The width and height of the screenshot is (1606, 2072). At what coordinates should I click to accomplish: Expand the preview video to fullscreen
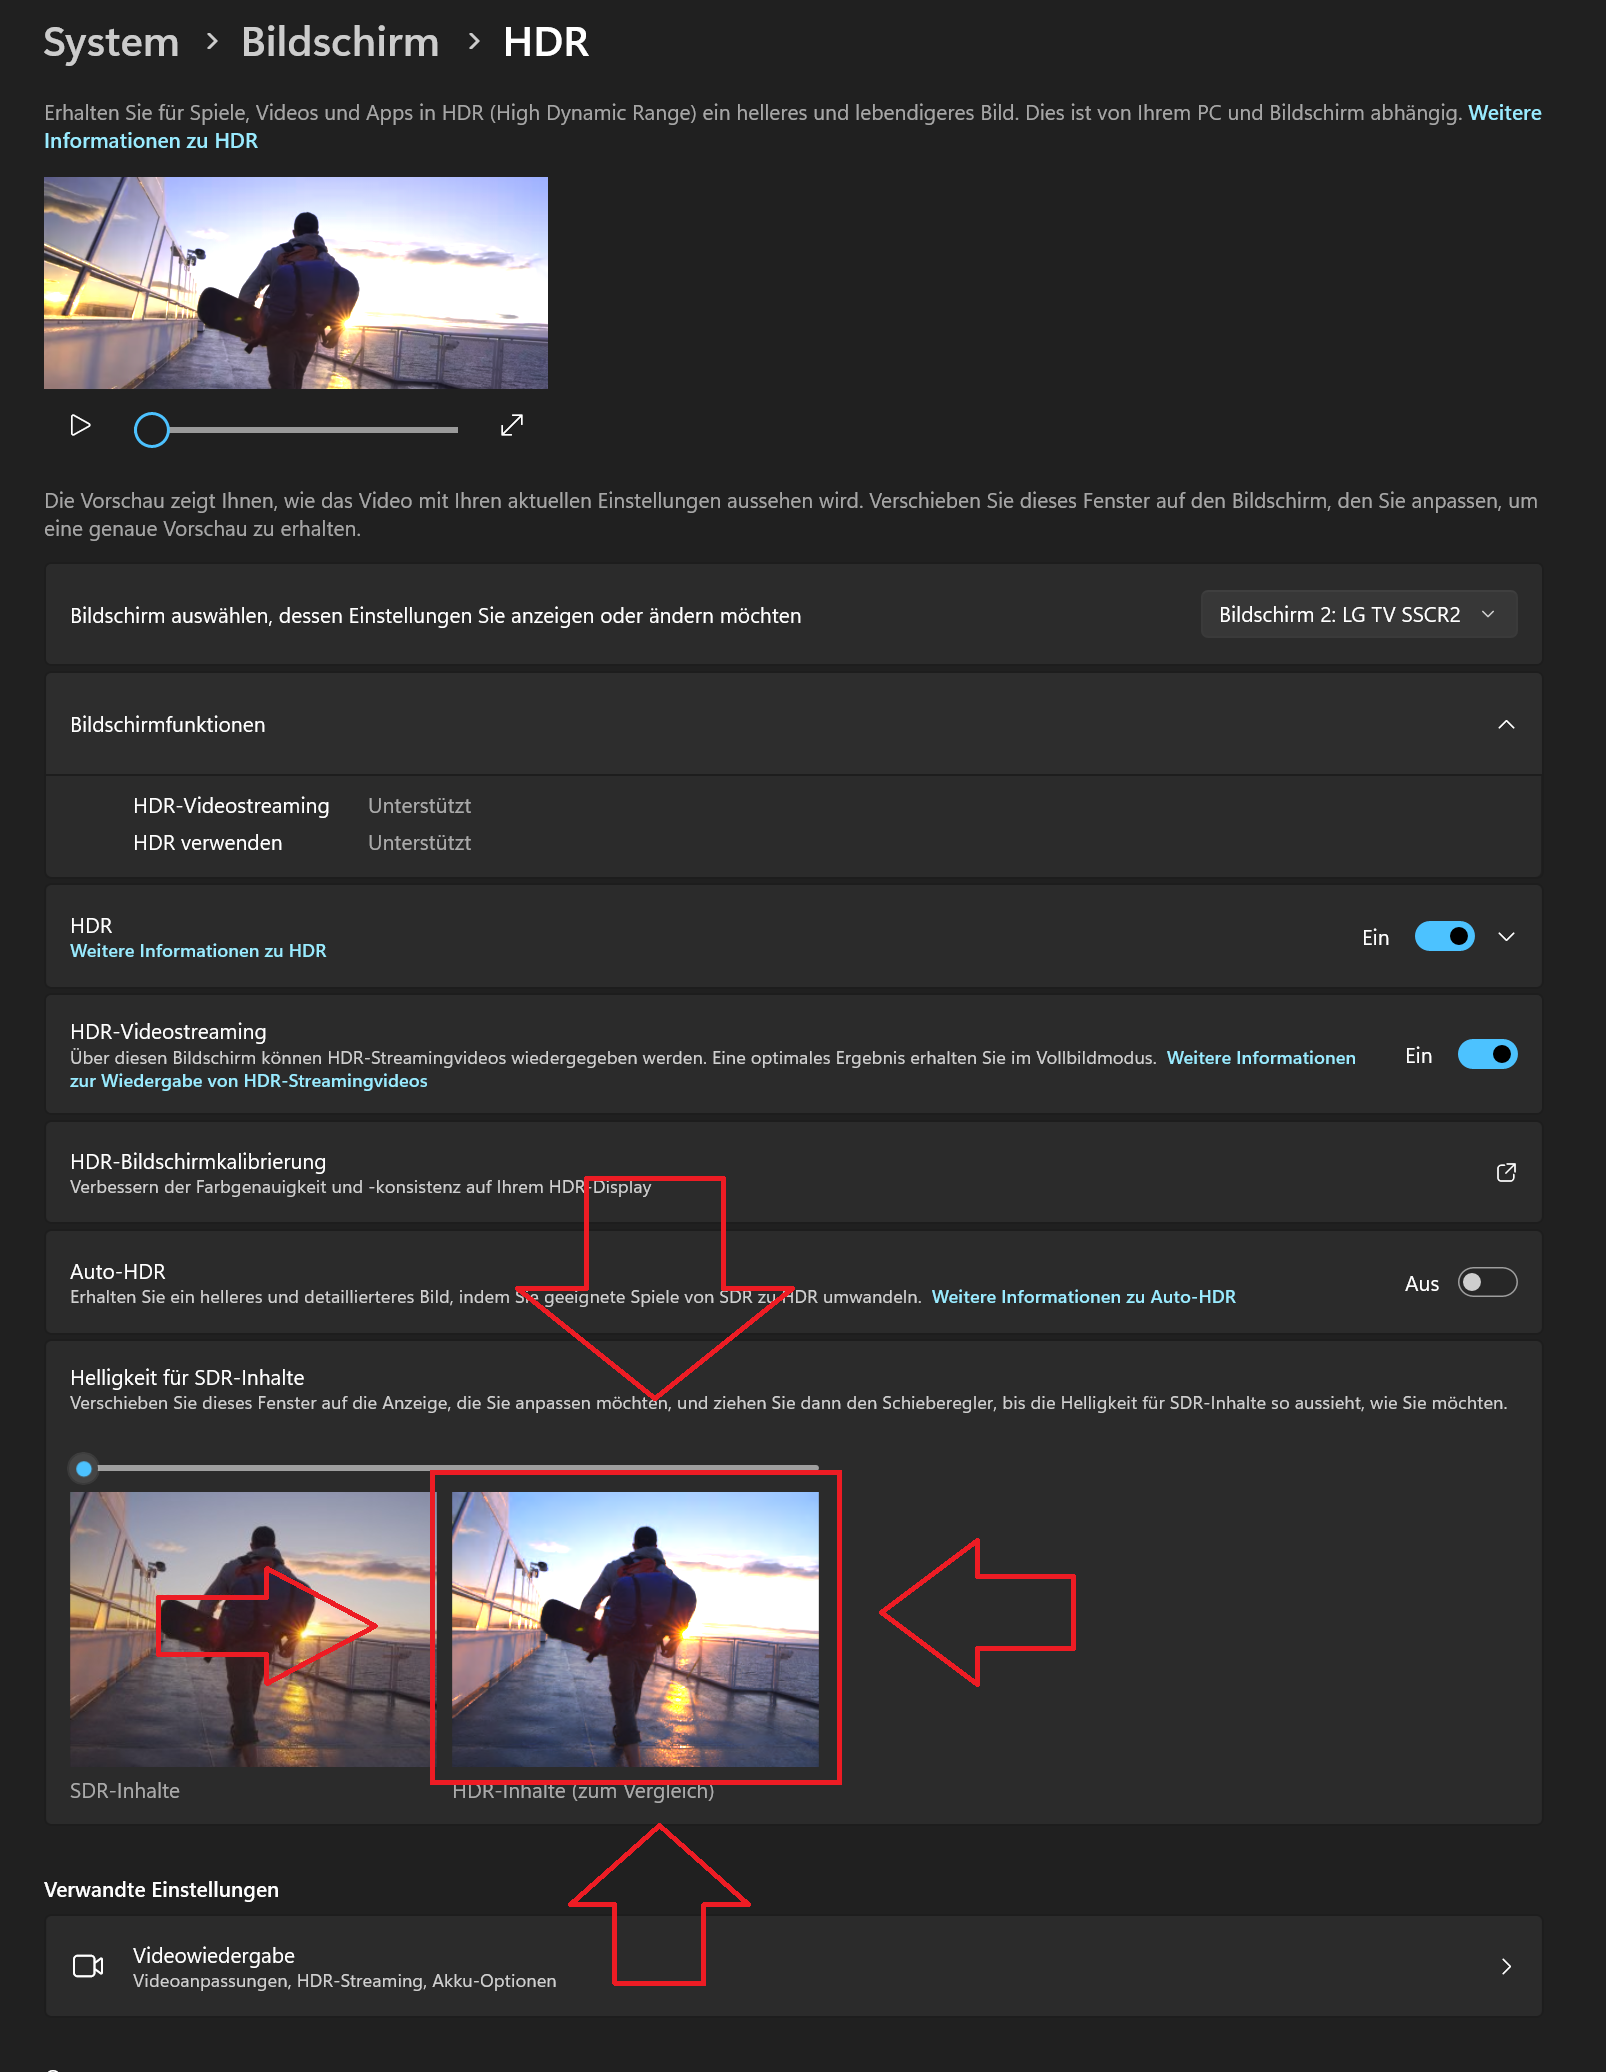point(511,425)
